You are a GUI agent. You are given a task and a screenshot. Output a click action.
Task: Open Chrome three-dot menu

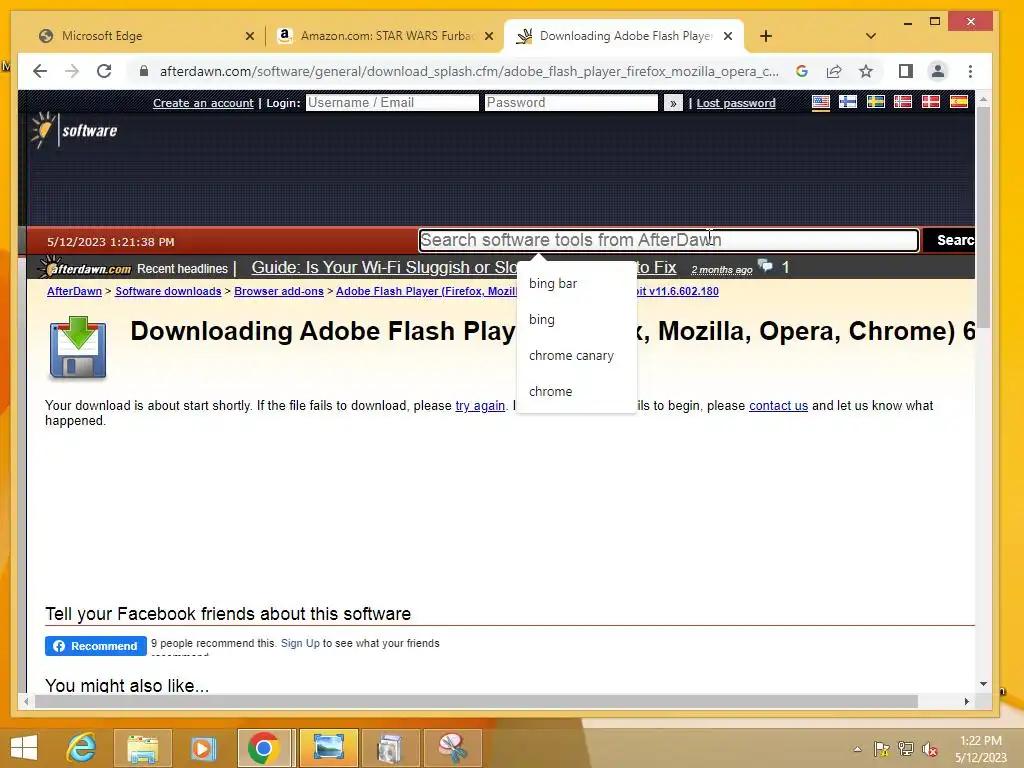(970, 71)
